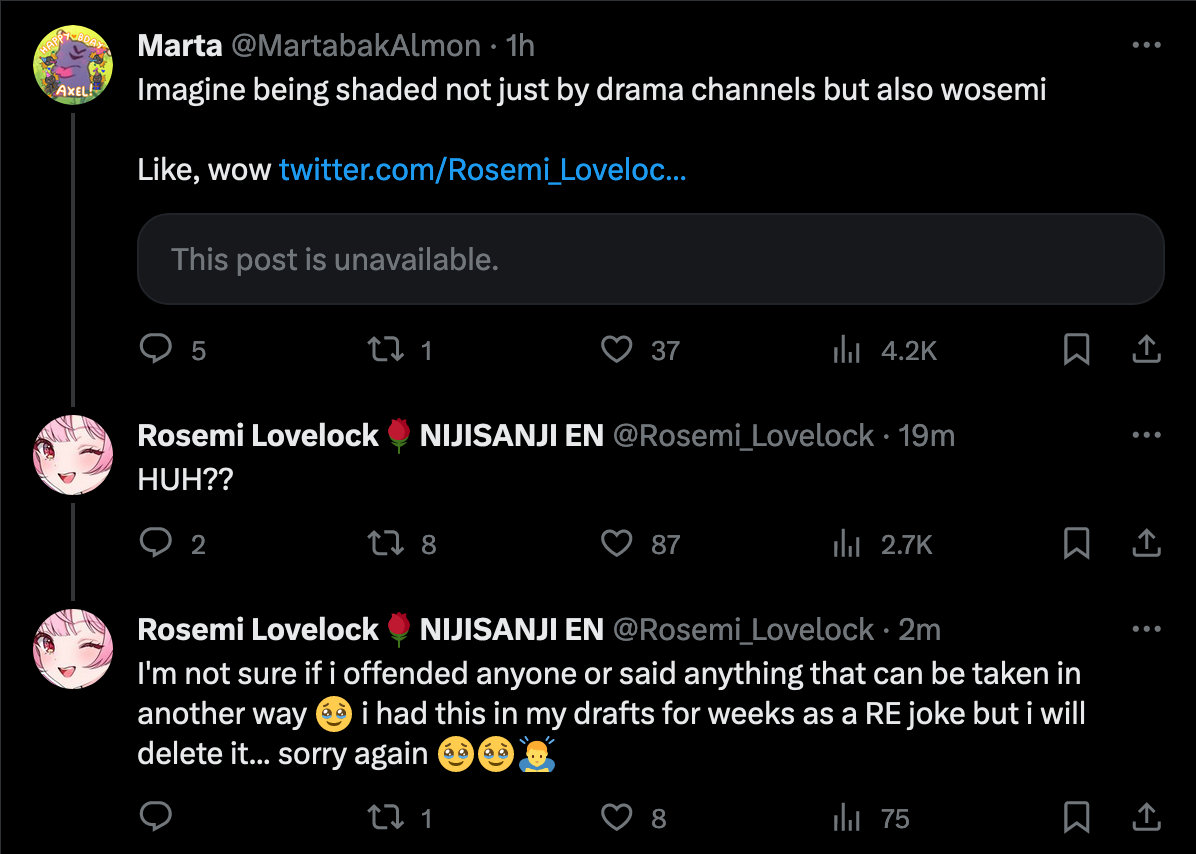
Task: Repost the HUH?? post
Action: [x=382, y=543]
